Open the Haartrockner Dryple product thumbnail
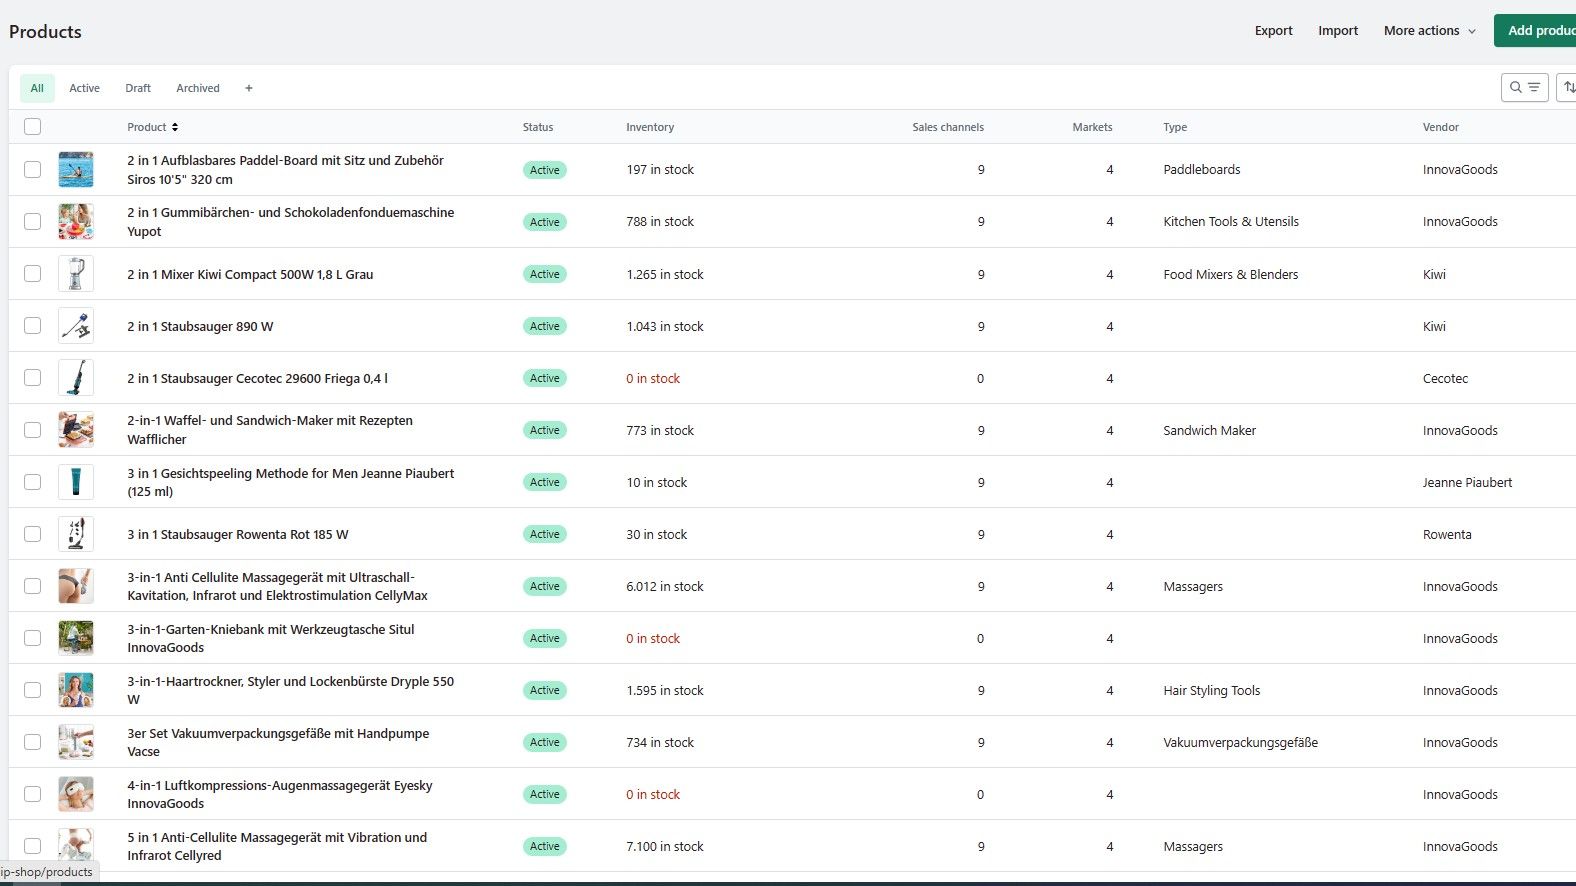The height and width of the screenshot is (886, 1576). tap(76, 690)
